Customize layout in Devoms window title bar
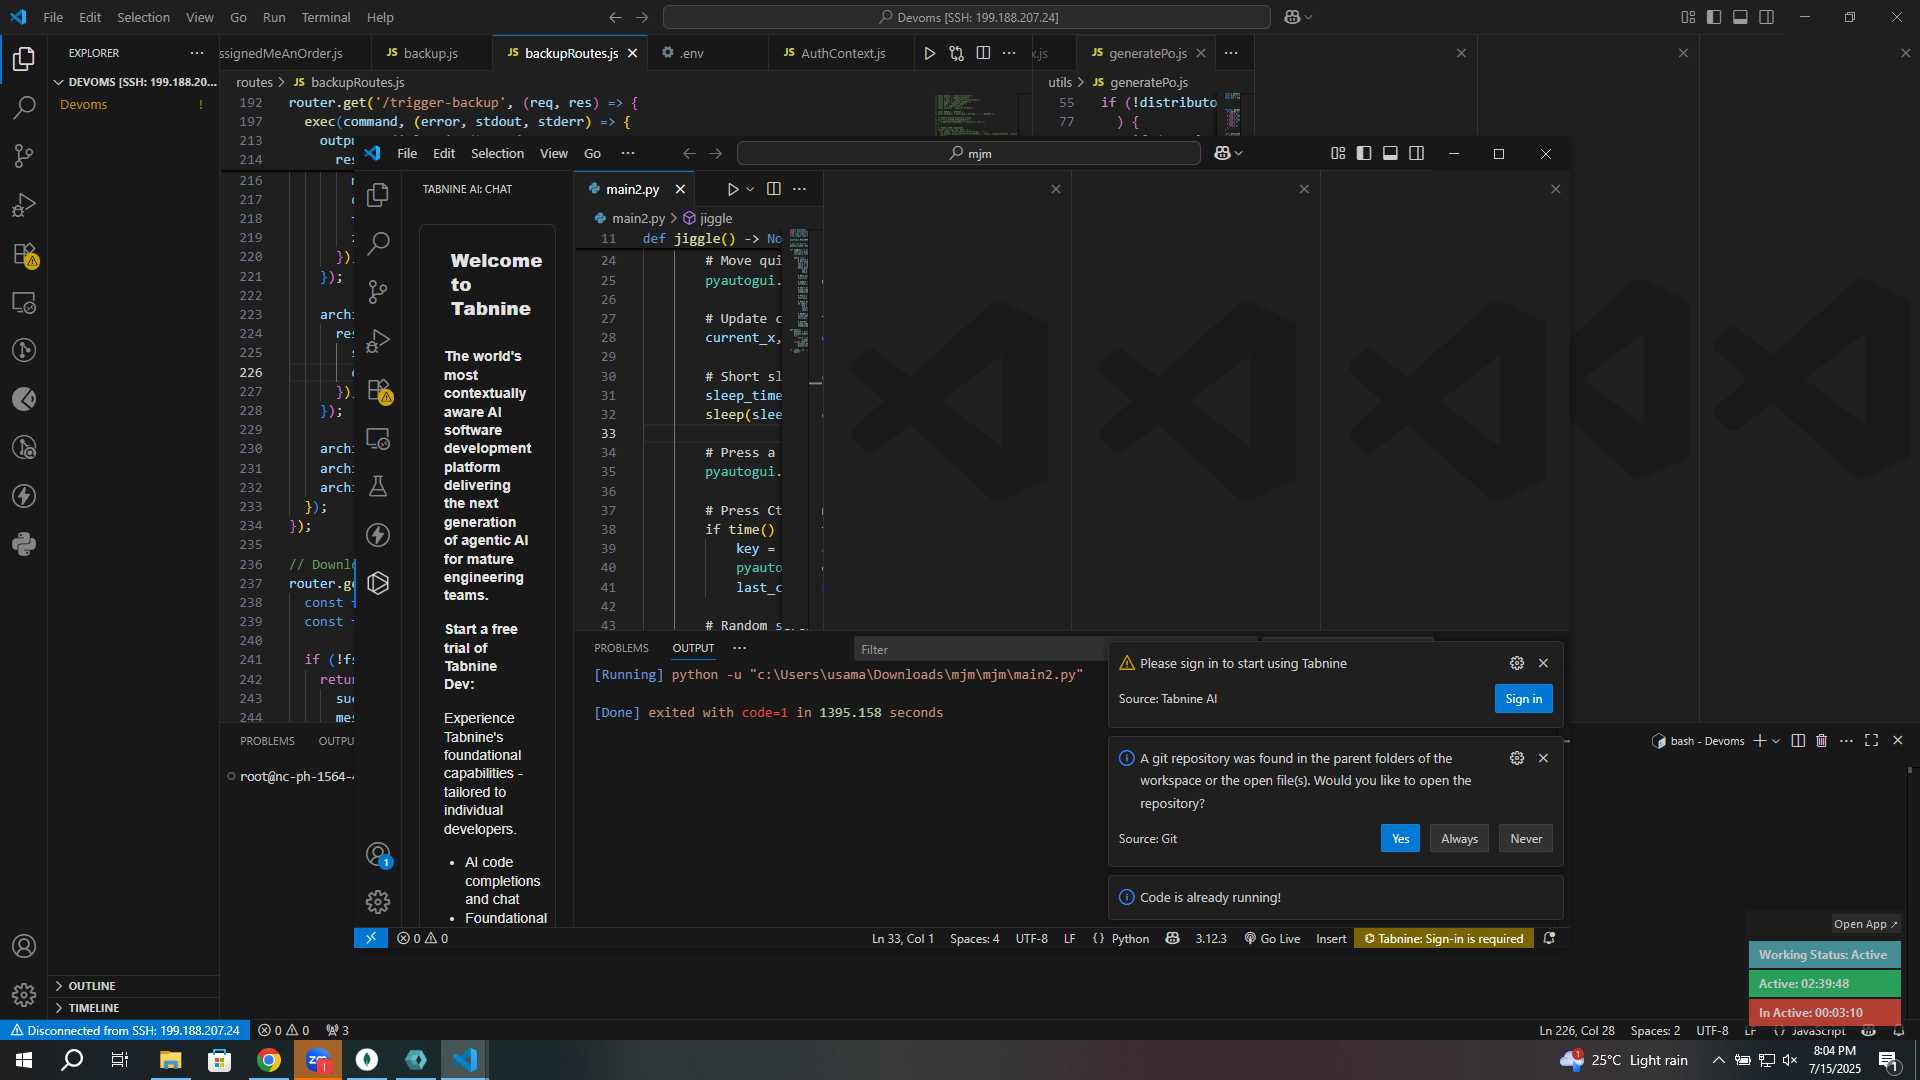Image resolution: width=1920 pixels, height=1080 pixels. tap(1688, 17)
